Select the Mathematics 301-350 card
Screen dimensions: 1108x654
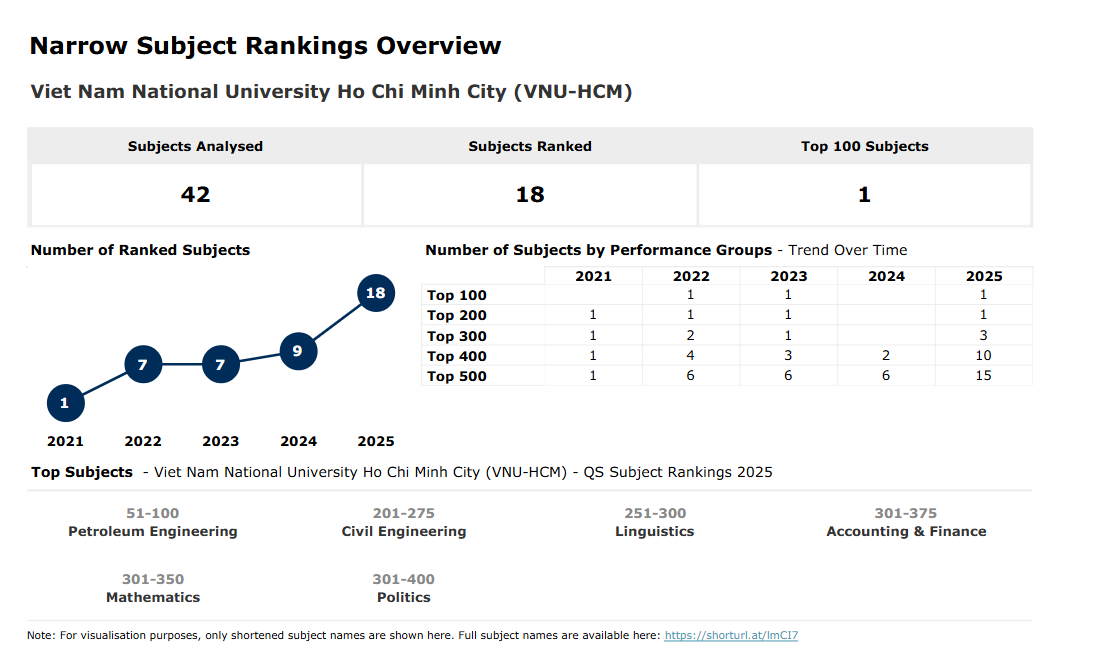[x=153, y=588]
